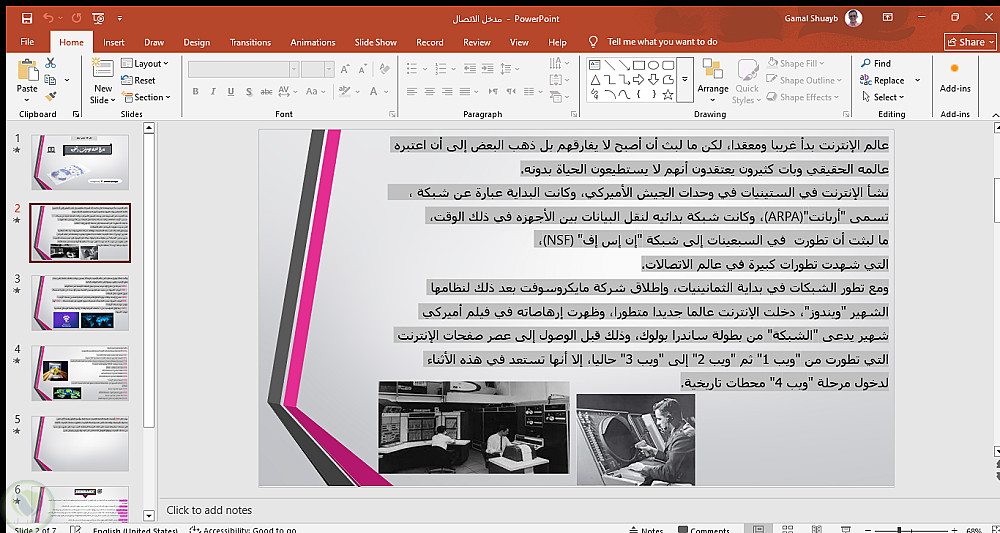
Task: Click the Share button
Action: [x=970, y=42]
